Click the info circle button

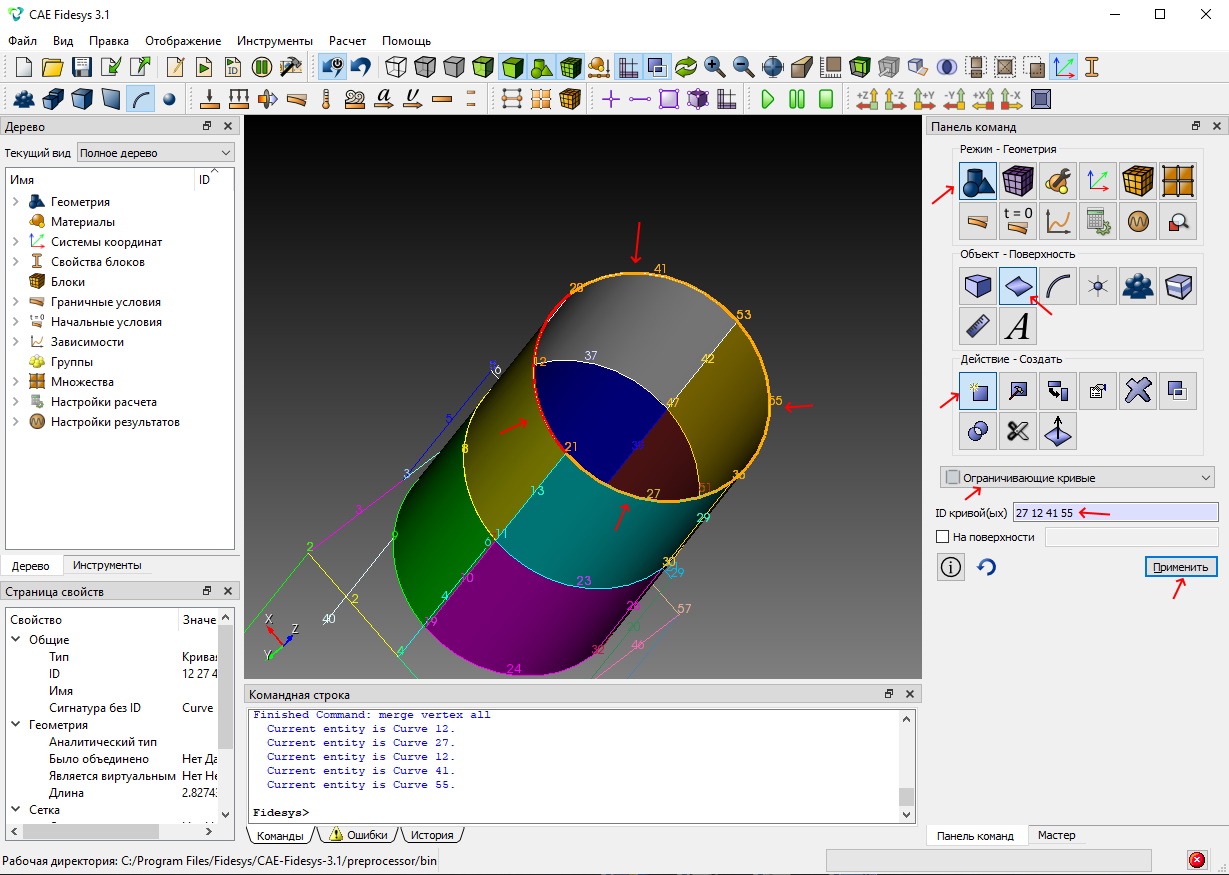(951, 567)
